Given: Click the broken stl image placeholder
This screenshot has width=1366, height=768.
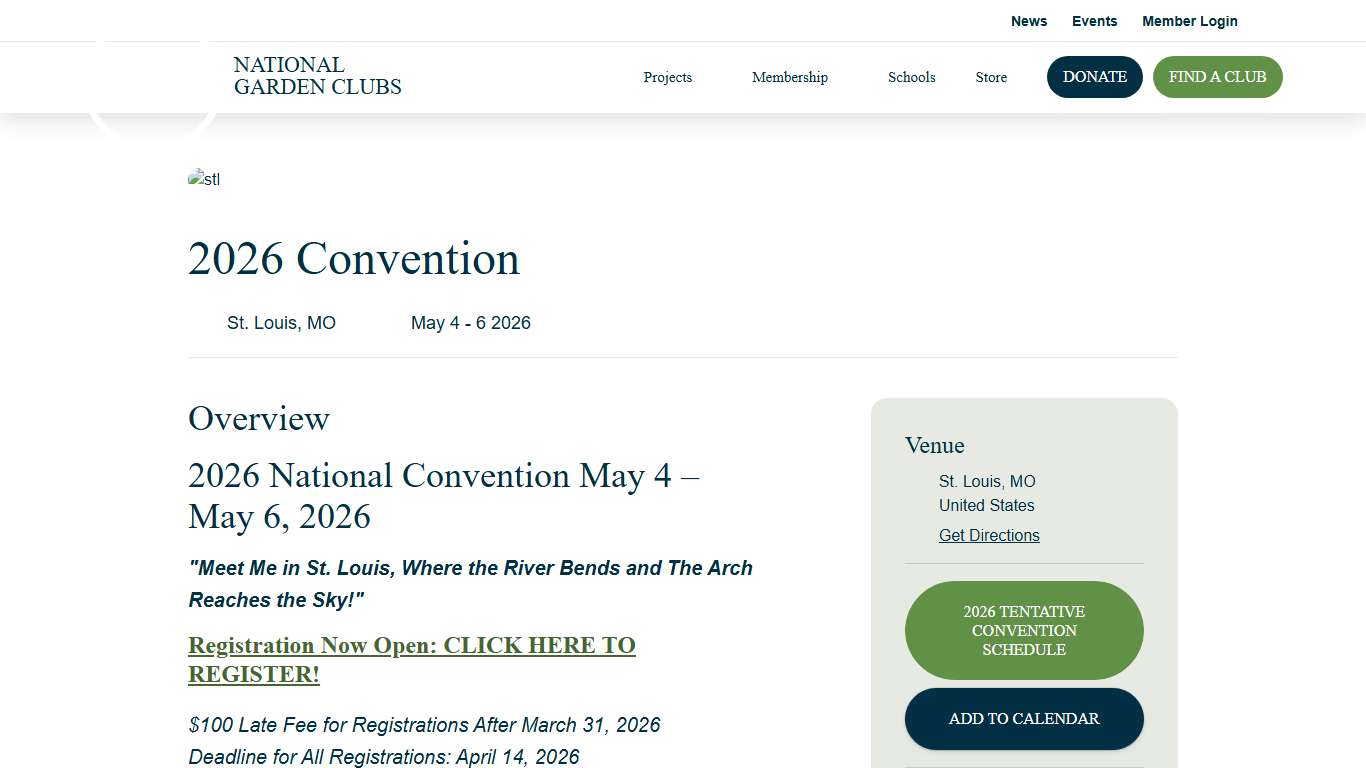Looking at the screenshot, I should 204,179.
